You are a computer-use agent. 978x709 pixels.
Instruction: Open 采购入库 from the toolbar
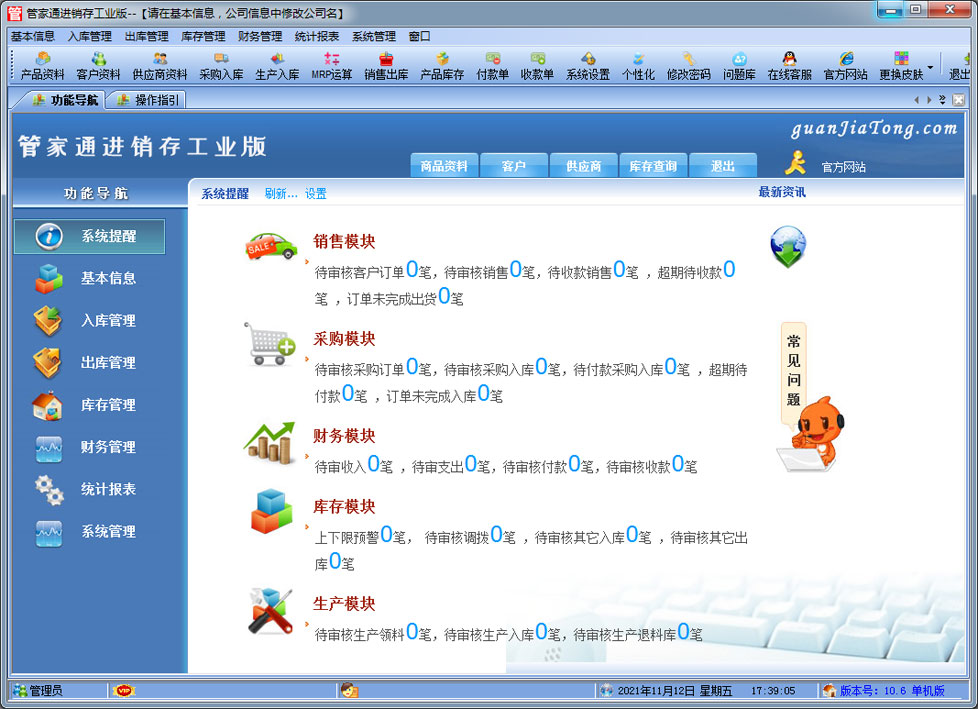pos(221,66)
